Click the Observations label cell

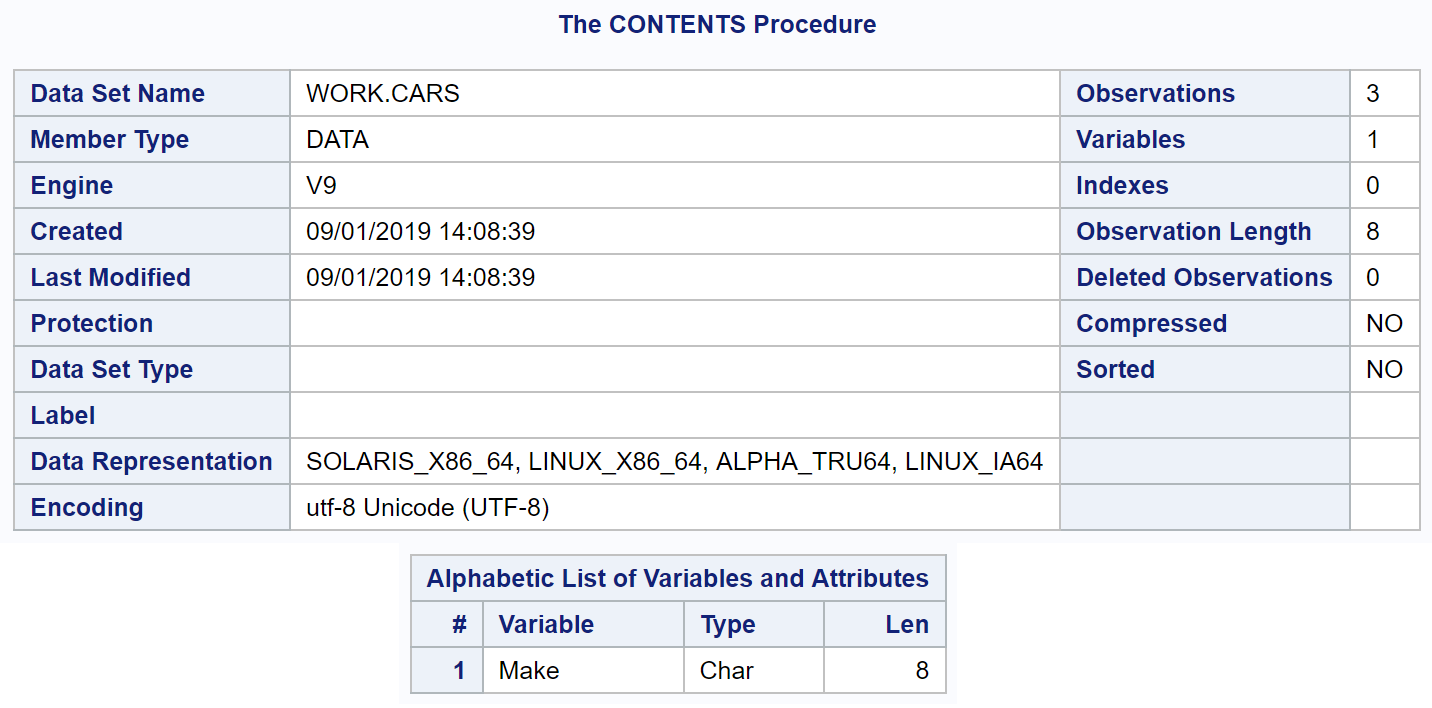coord(1205,94)
